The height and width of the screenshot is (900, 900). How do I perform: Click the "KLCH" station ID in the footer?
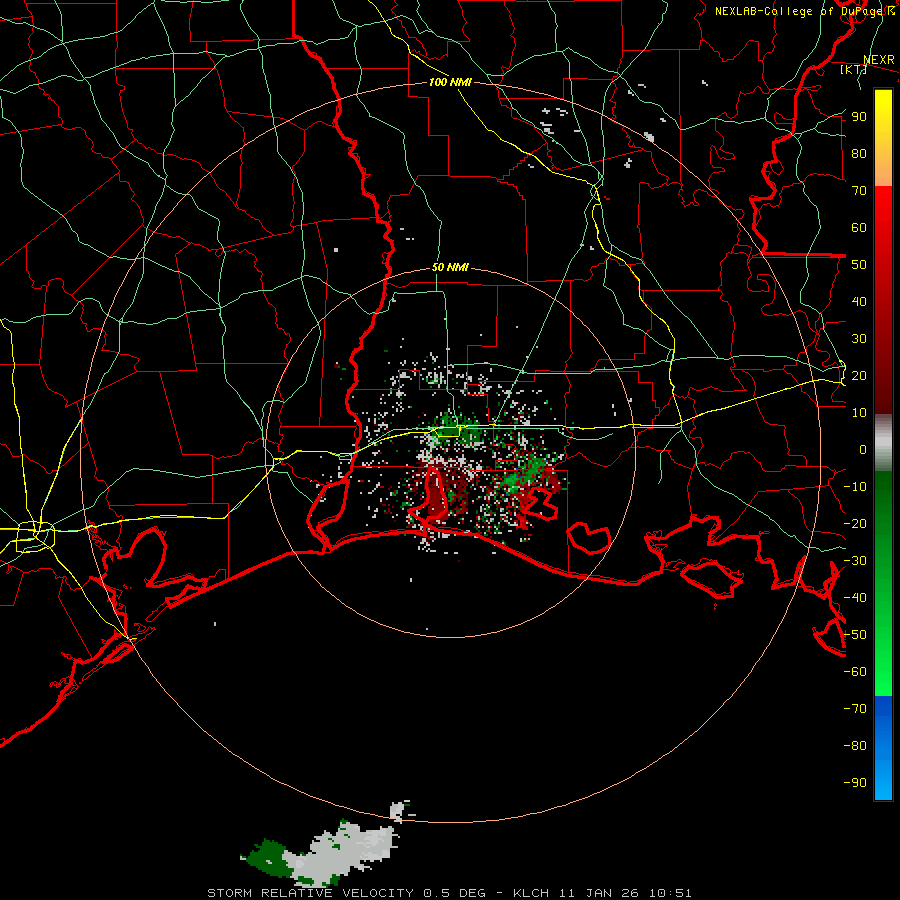(x=532, y=893)
